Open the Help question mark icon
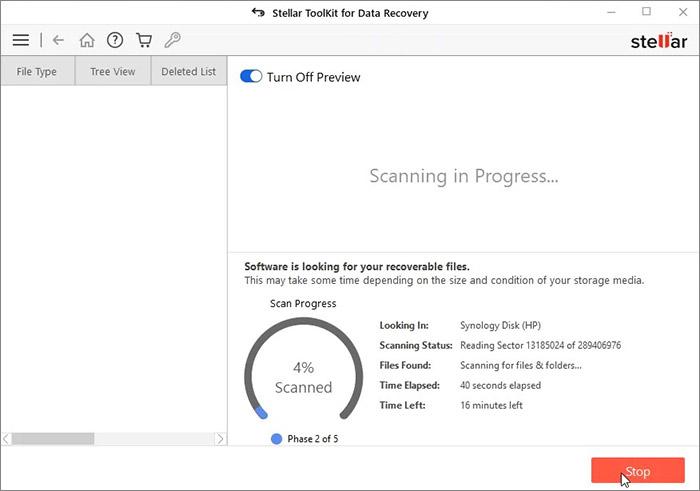Image resolution: width=700 pixels, height=491 pixels. [115, 40]
